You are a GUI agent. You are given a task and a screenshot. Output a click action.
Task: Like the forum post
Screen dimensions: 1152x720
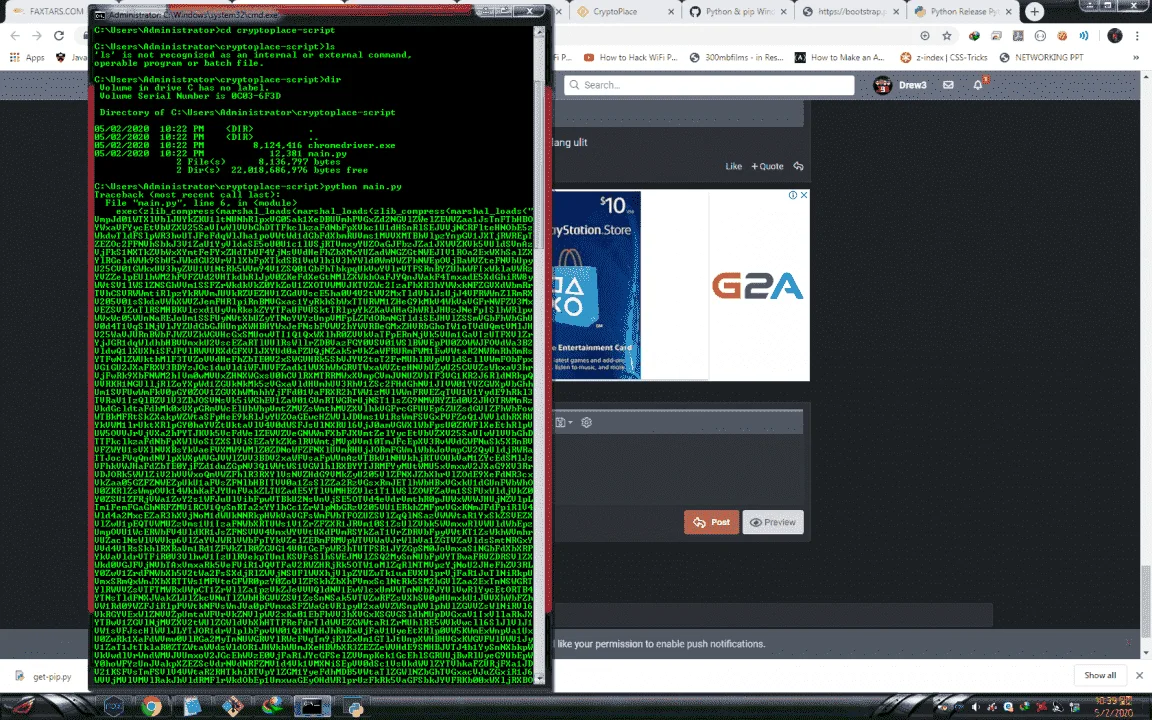733,167
